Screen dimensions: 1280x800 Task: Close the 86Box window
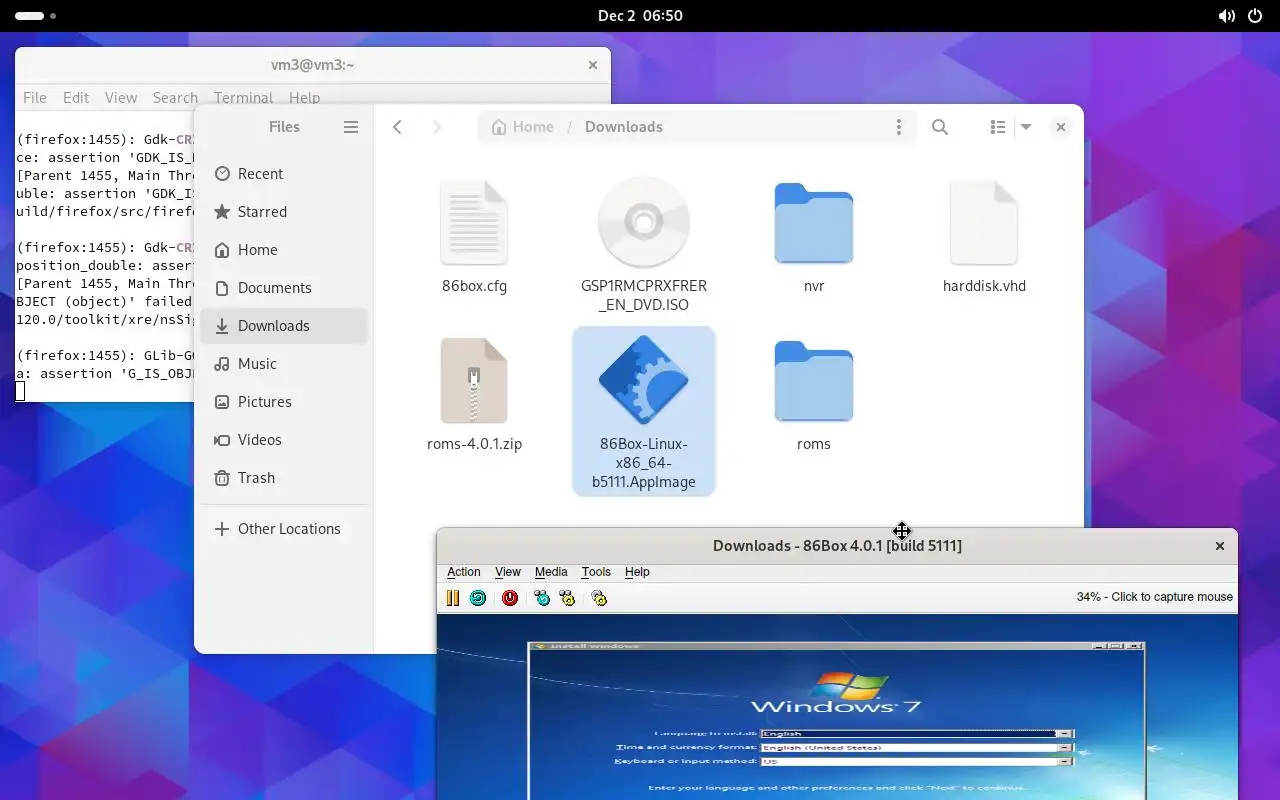point(1220,546)
